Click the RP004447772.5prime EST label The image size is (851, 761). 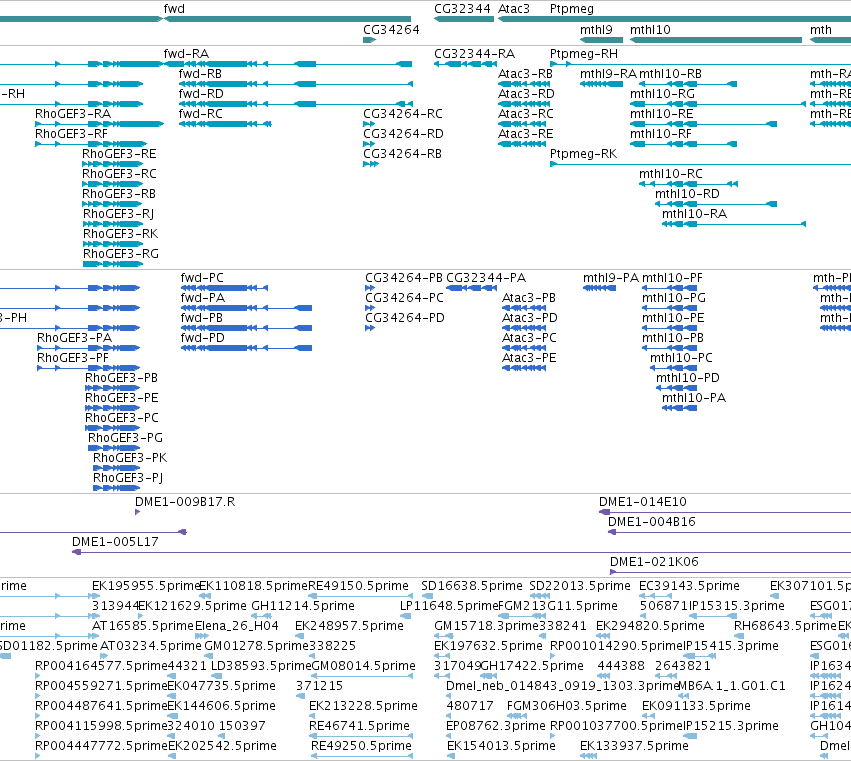(101, 746)
